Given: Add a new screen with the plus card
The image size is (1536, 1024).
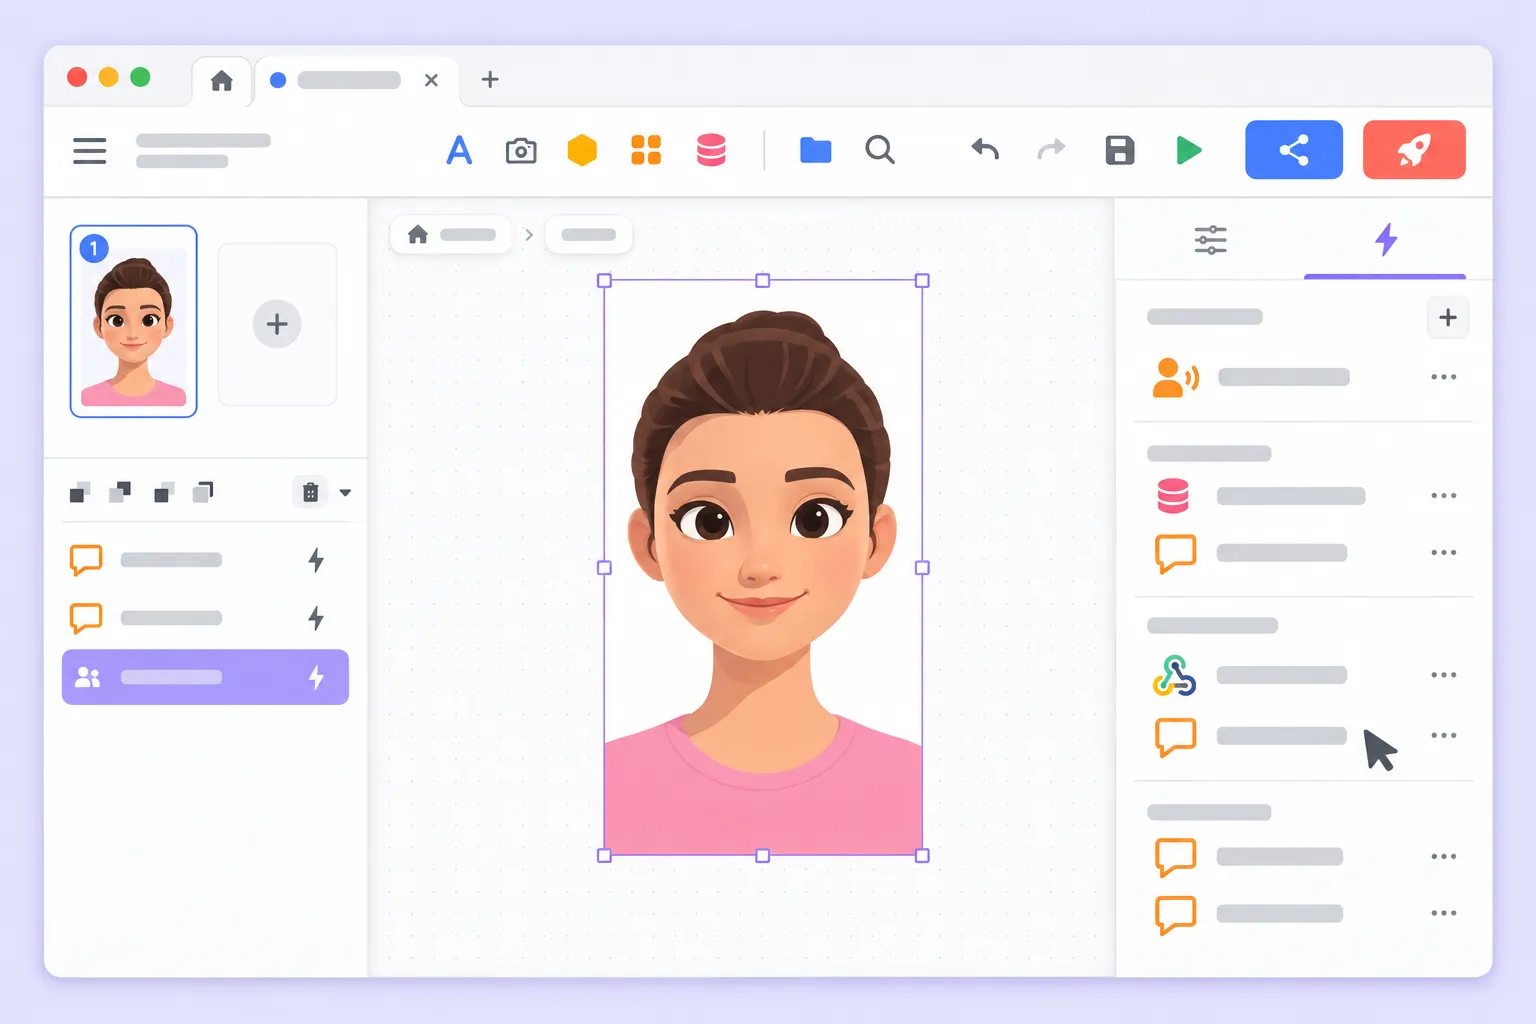Looking at the screenshot, I should coord(277,324).
